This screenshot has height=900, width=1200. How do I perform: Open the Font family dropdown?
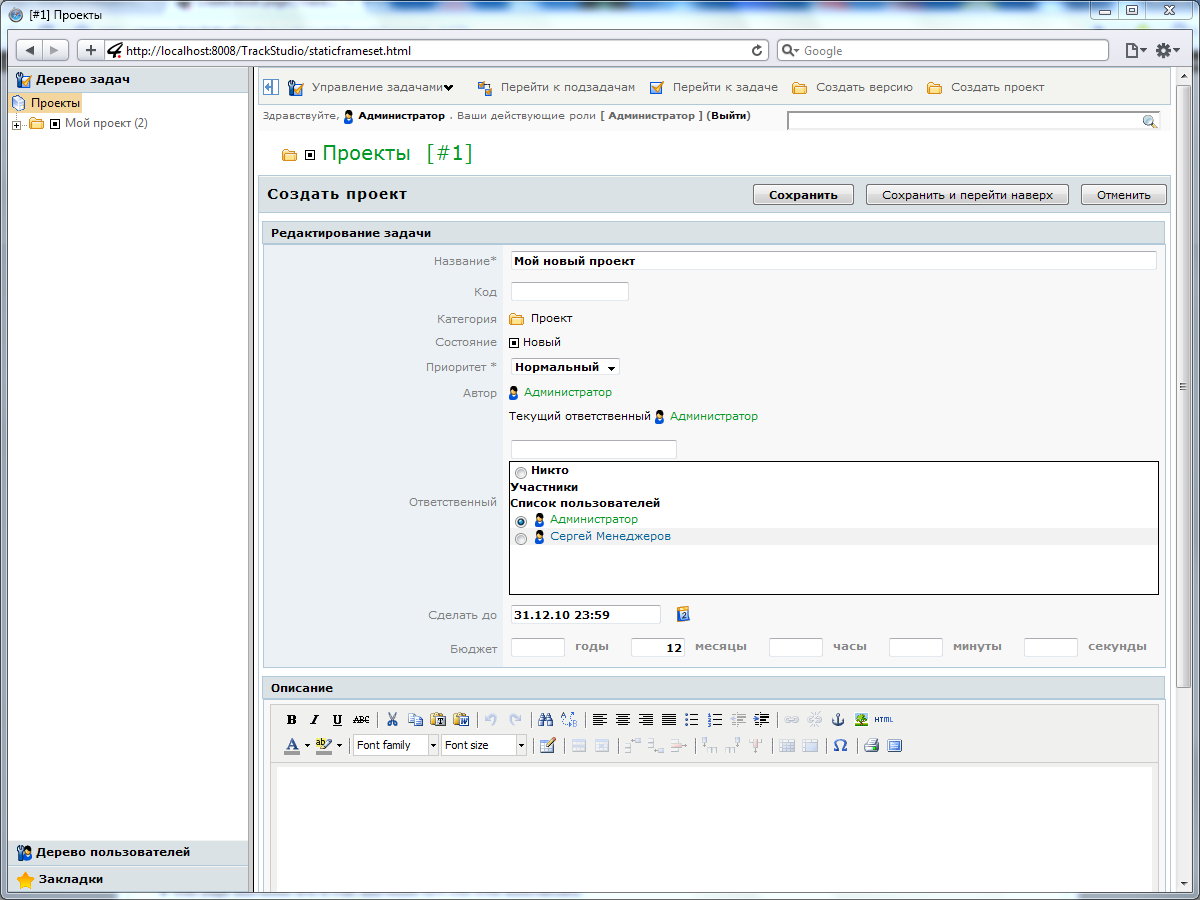tap(396, 746)
